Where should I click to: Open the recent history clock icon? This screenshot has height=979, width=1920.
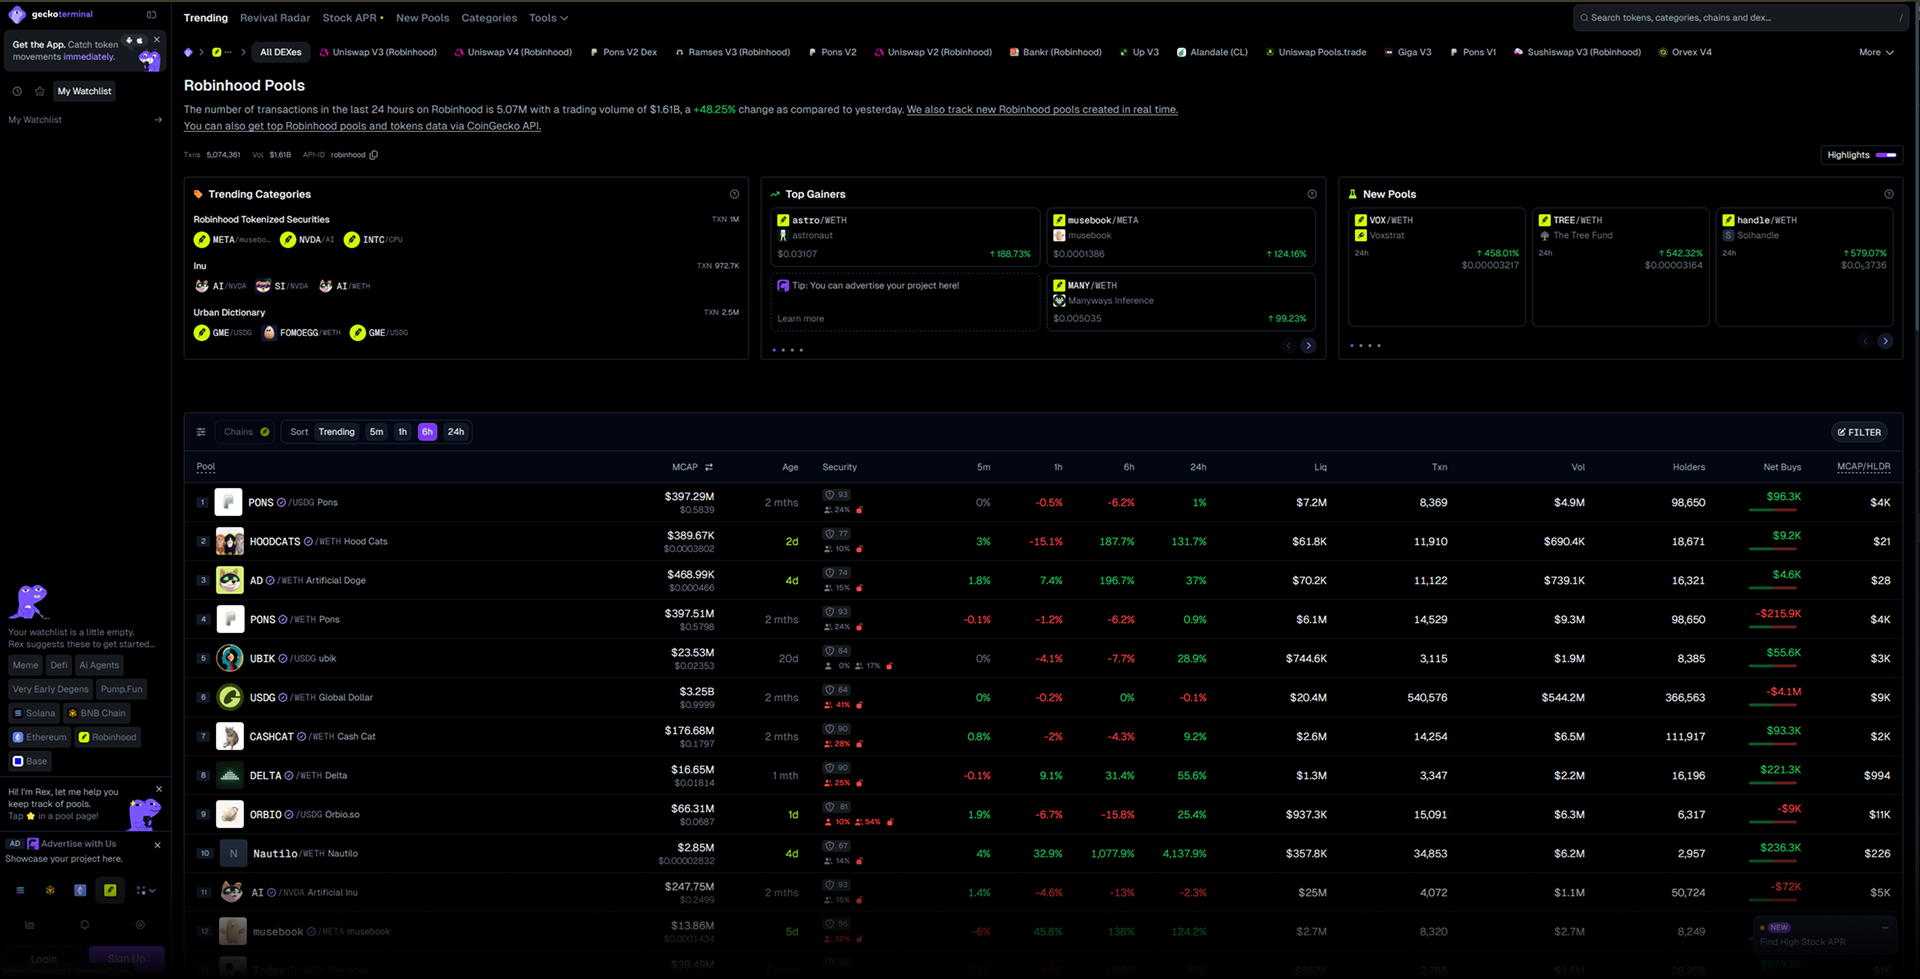click(17, 91)
